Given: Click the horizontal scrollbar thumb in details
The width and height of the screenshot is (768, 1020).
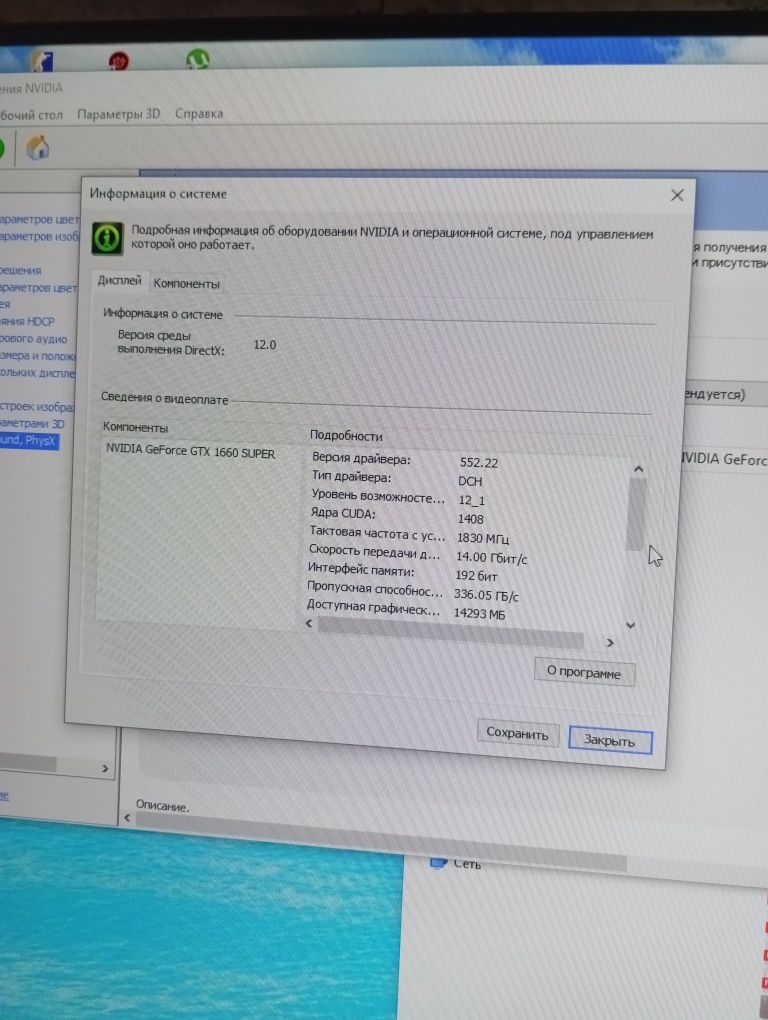Looking at the screenshot, I should (450, 632).
